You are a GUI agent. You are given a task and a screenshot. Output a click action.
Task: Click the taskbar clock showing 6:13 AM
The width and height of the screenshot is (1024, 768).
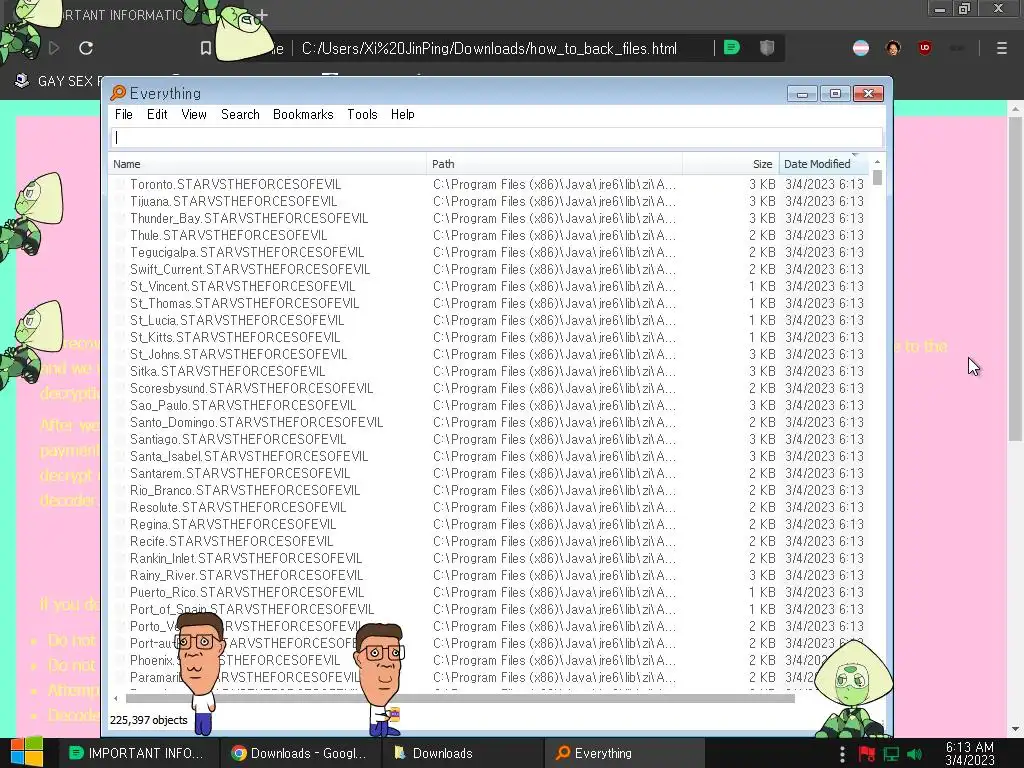[x=970, y=753]
